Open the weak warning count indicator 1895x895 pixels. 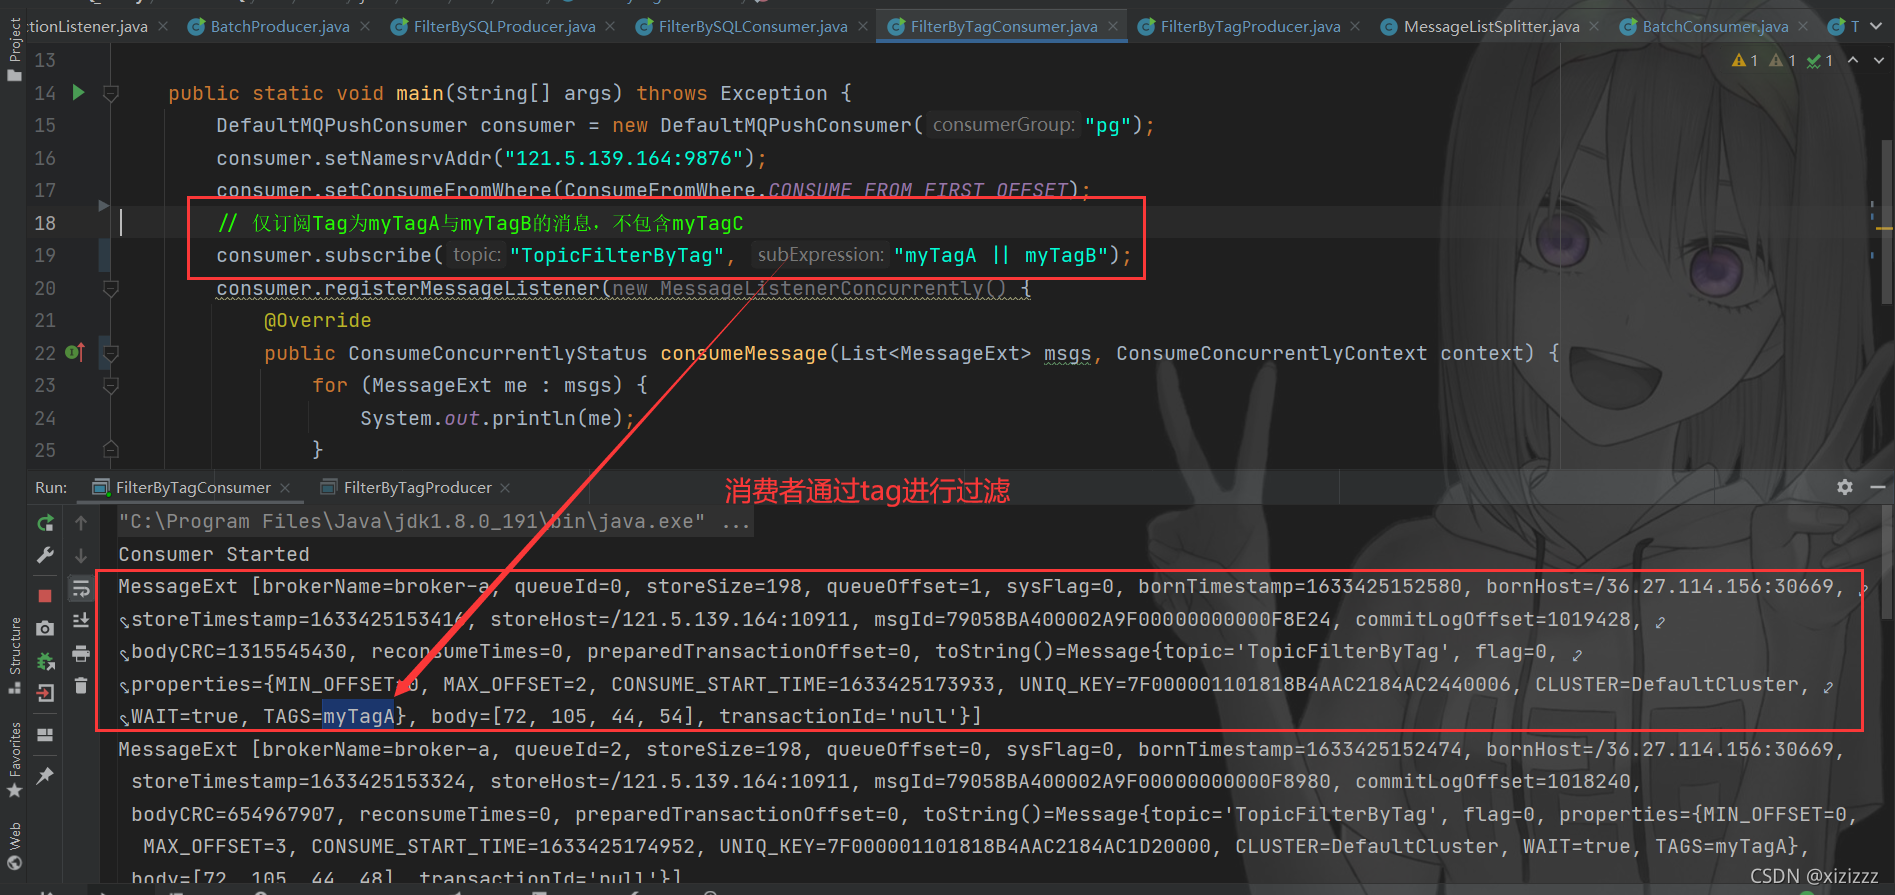[1783, 61]
